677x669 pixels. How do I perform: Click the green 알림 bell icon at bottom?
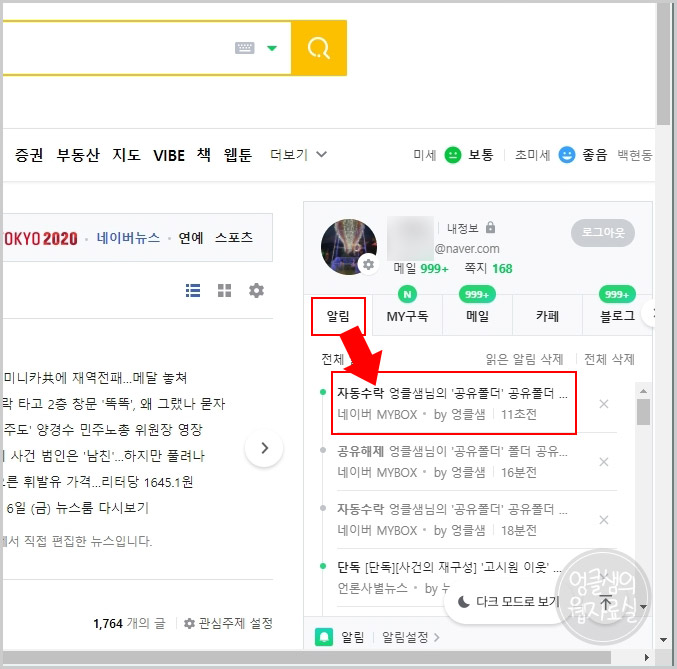click(x=324, y=637)
